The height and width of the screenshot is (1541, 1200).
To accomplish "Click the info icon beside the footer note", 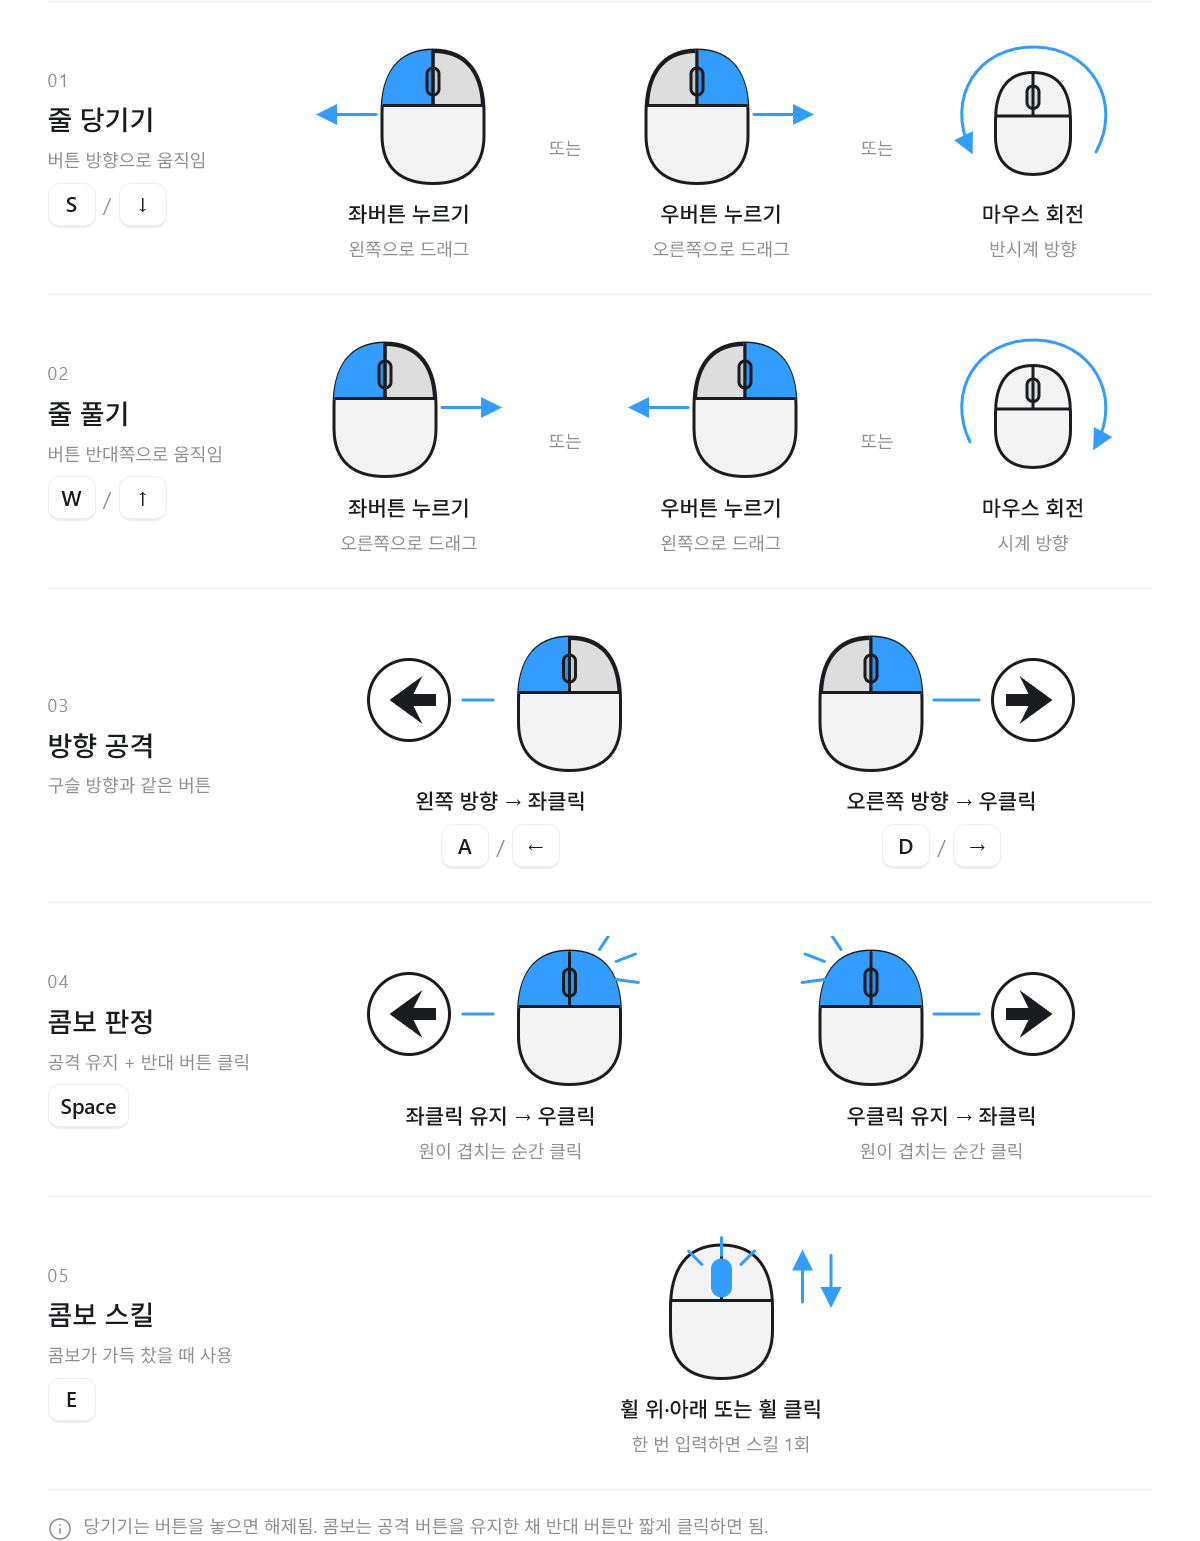I will [x=60, y=1528].
